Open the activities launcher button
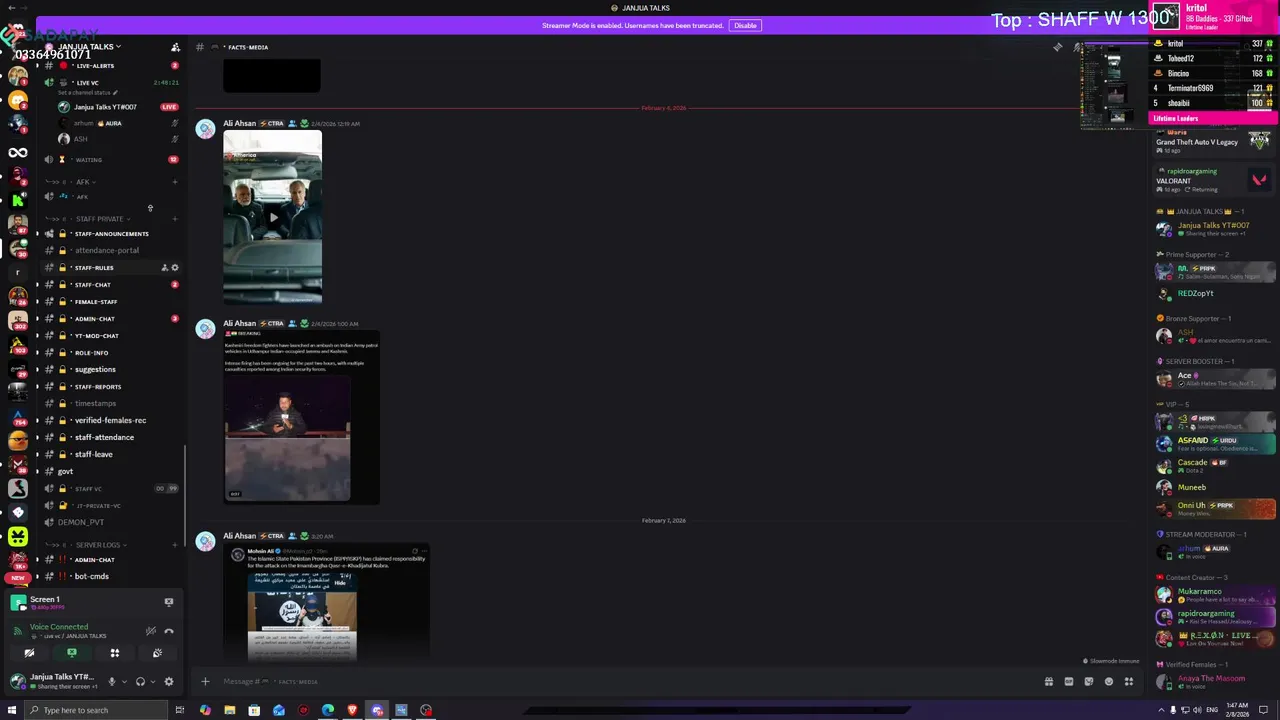Image resolution: width=1280 pixels, height=720 pixels. coord(114,653)
